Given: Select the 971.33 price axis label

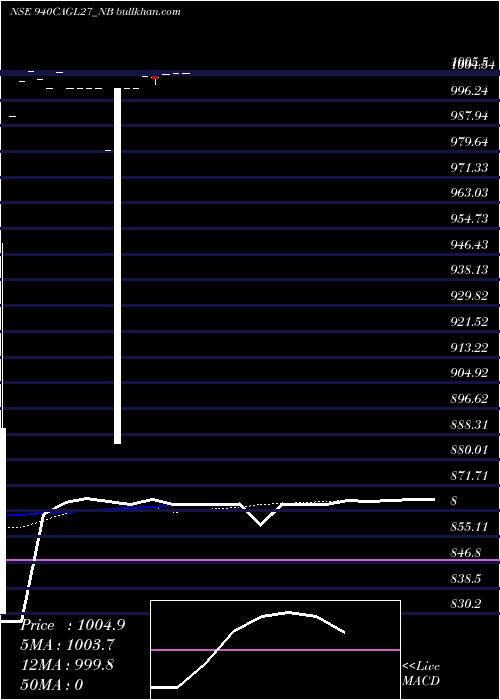Looking at the screenshot, I should [x=469, y=168].
